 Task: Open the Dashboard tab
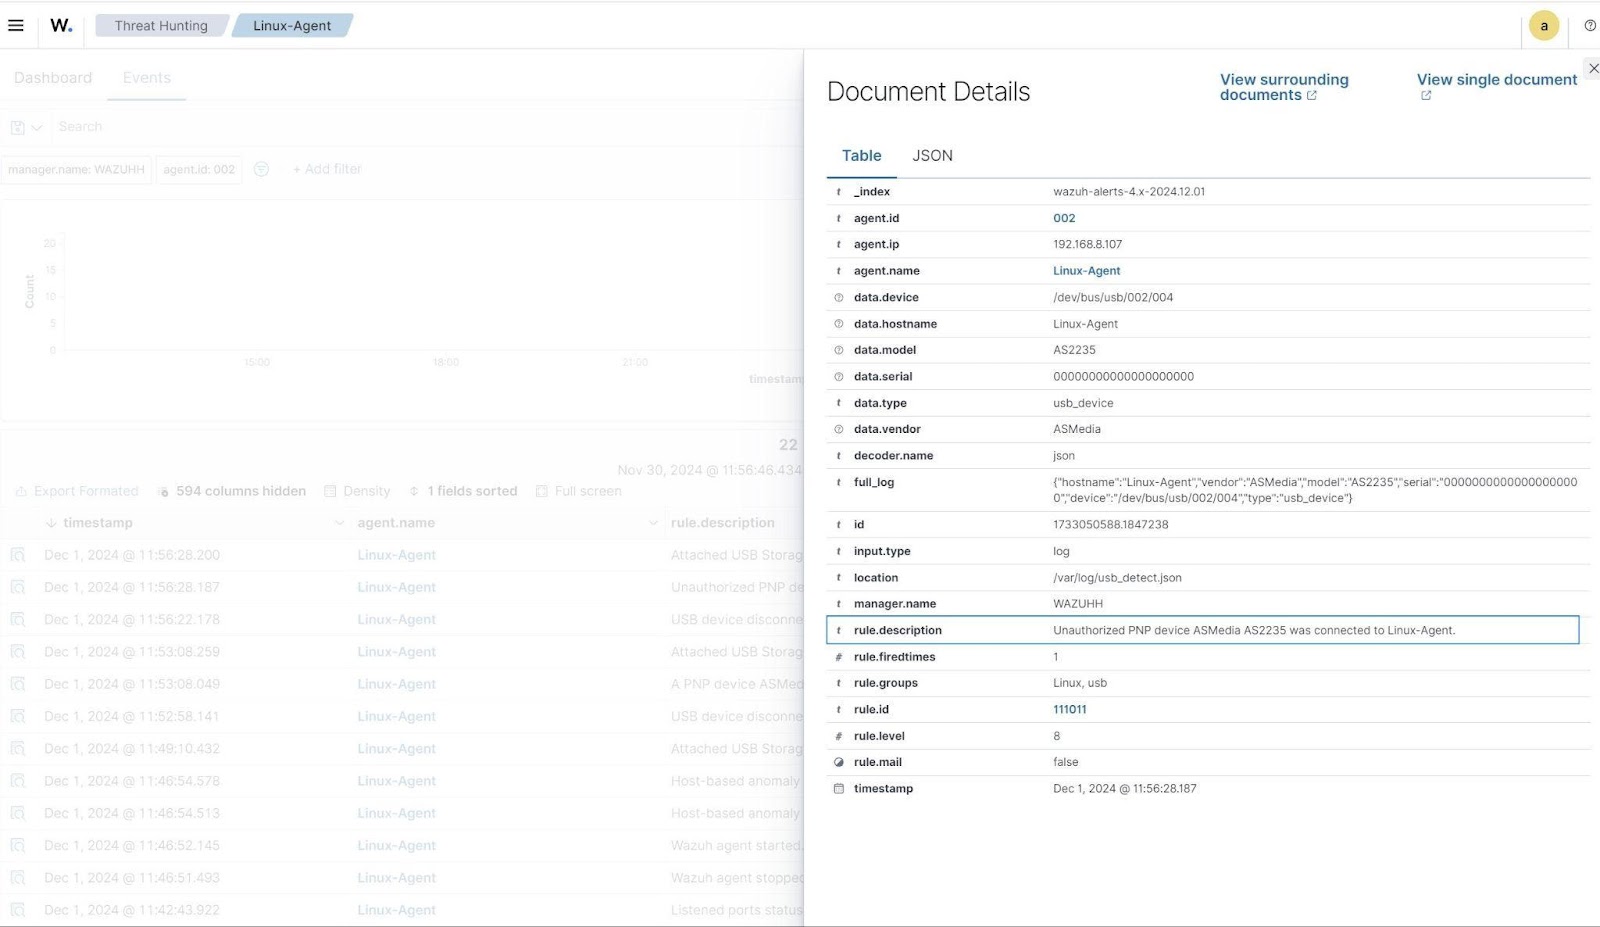tap(53, 78)
